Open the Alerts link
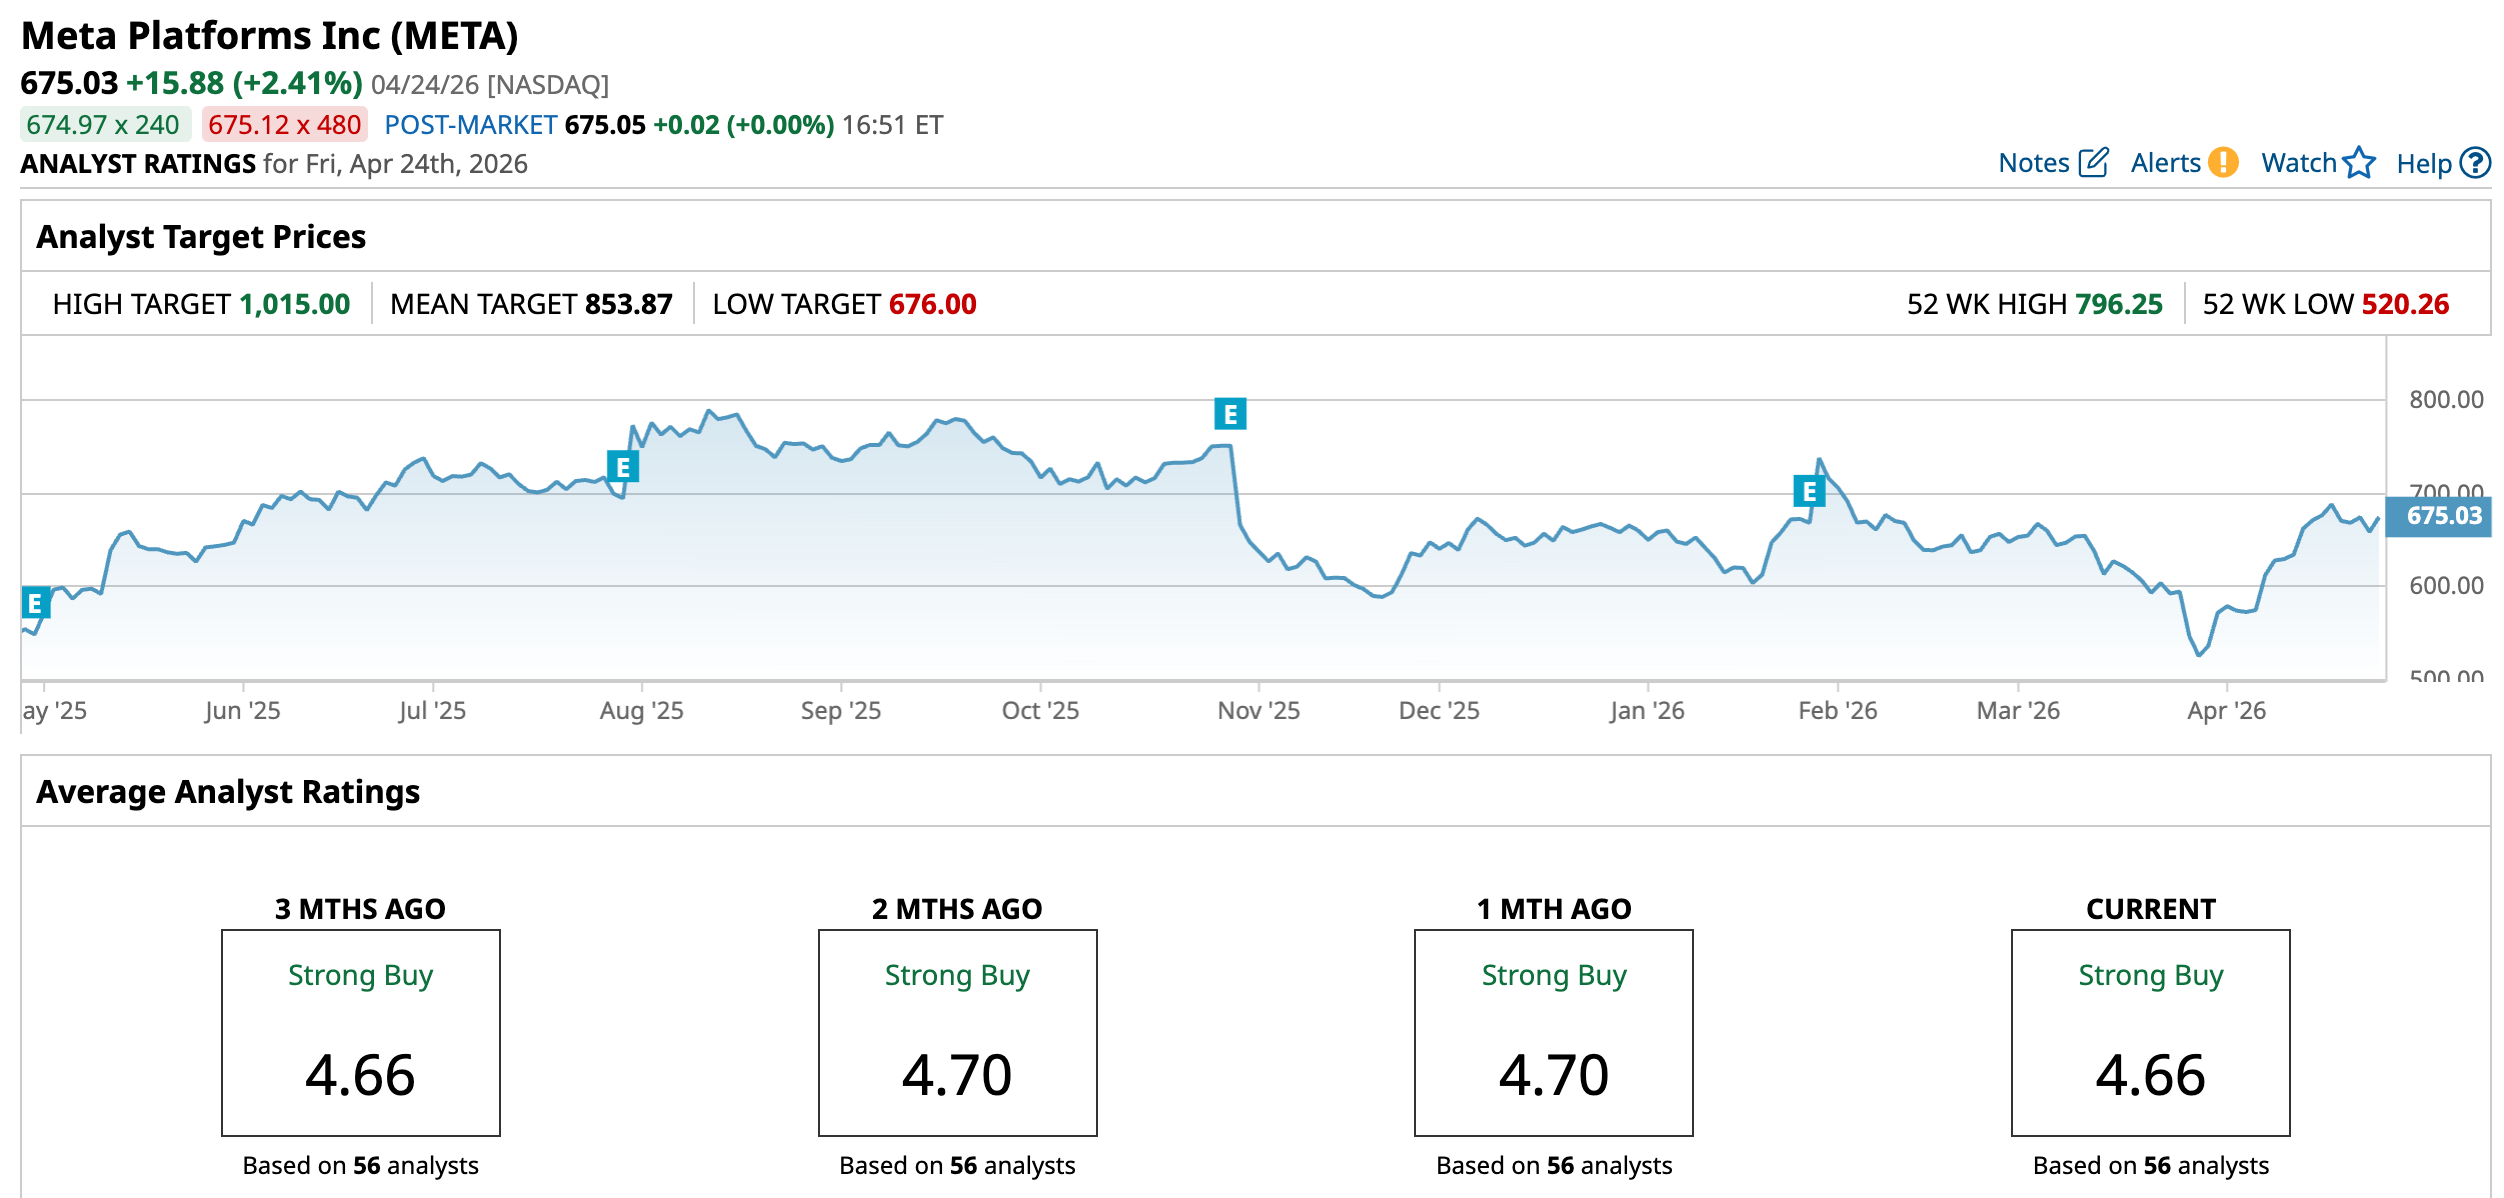Image resolution: width=2504 pixels, height=1198 pixels. point(2165,163)
